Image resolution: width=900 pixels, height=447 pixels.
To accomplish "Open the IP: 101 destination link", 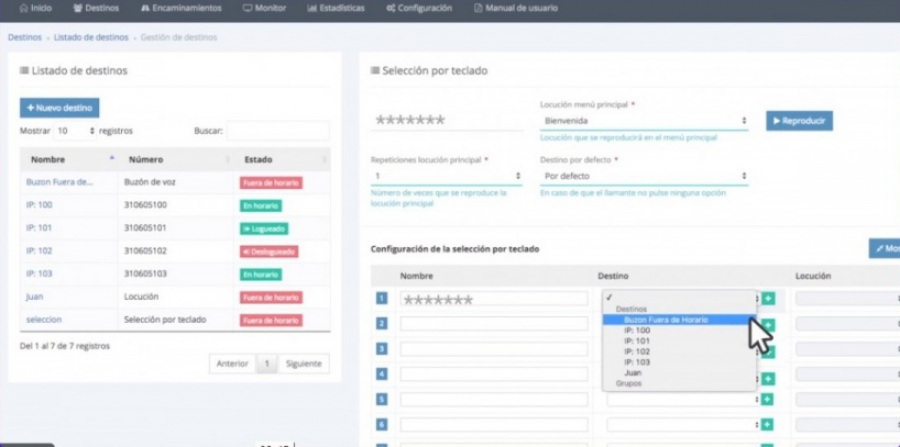I will click(39, 228).
